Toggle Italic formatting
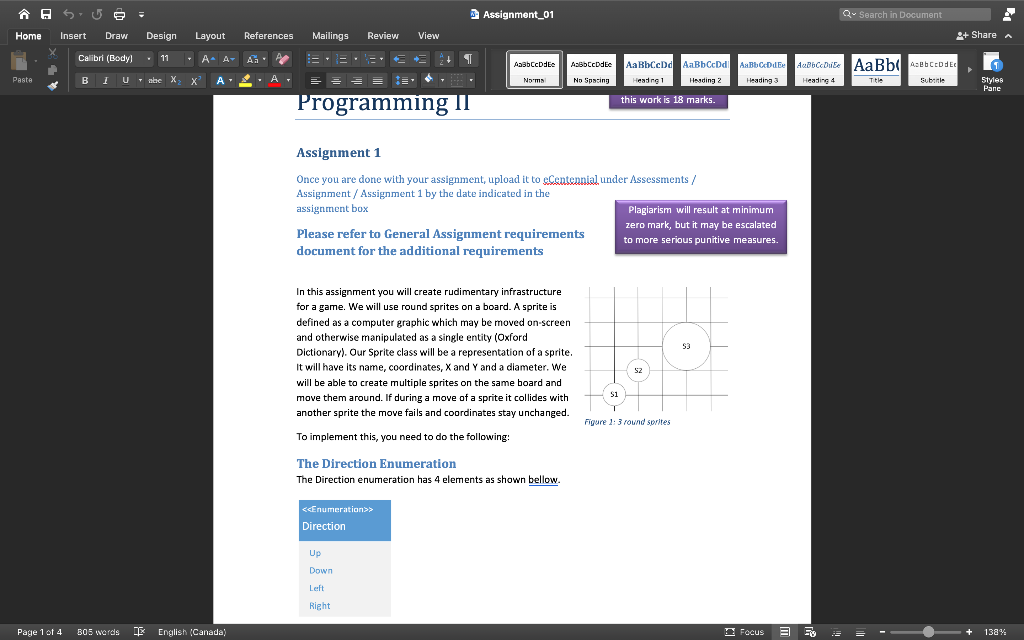Image resolution: width=1024 pixels, height=640 pixels. coord(105,80)
